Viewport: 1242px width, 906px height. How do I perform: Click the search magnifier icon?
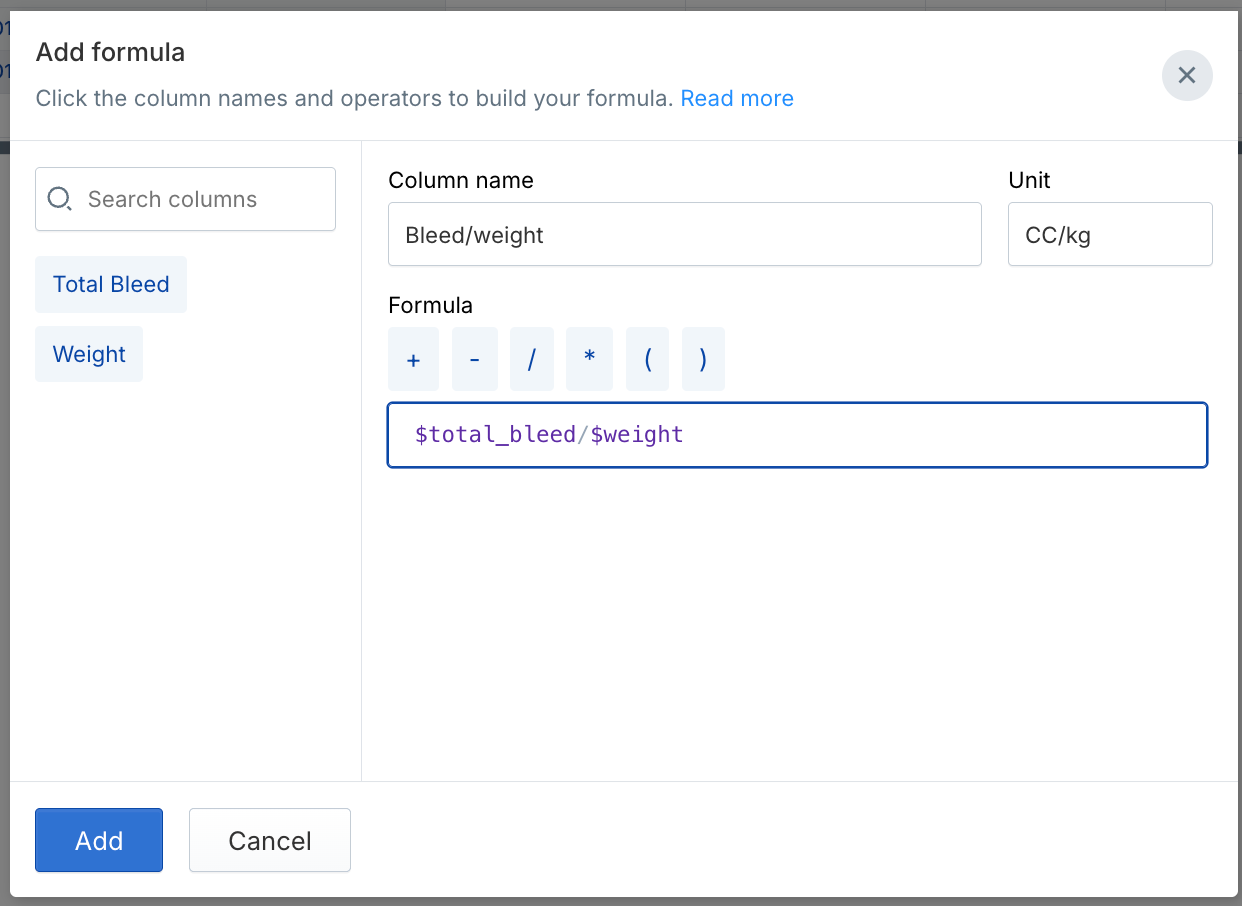pos(60,199)
